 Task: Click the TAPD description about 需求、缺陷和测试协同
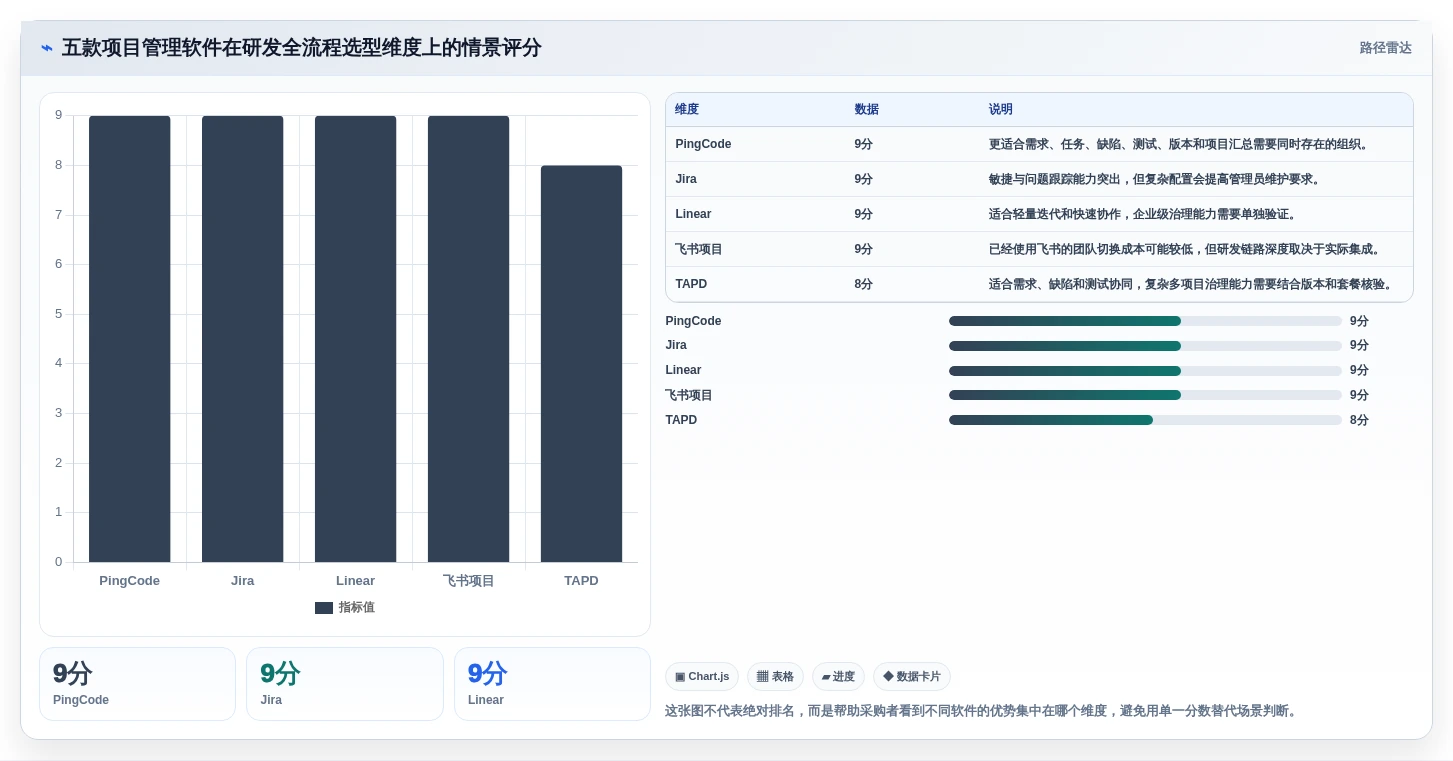tap(1191, 284)
